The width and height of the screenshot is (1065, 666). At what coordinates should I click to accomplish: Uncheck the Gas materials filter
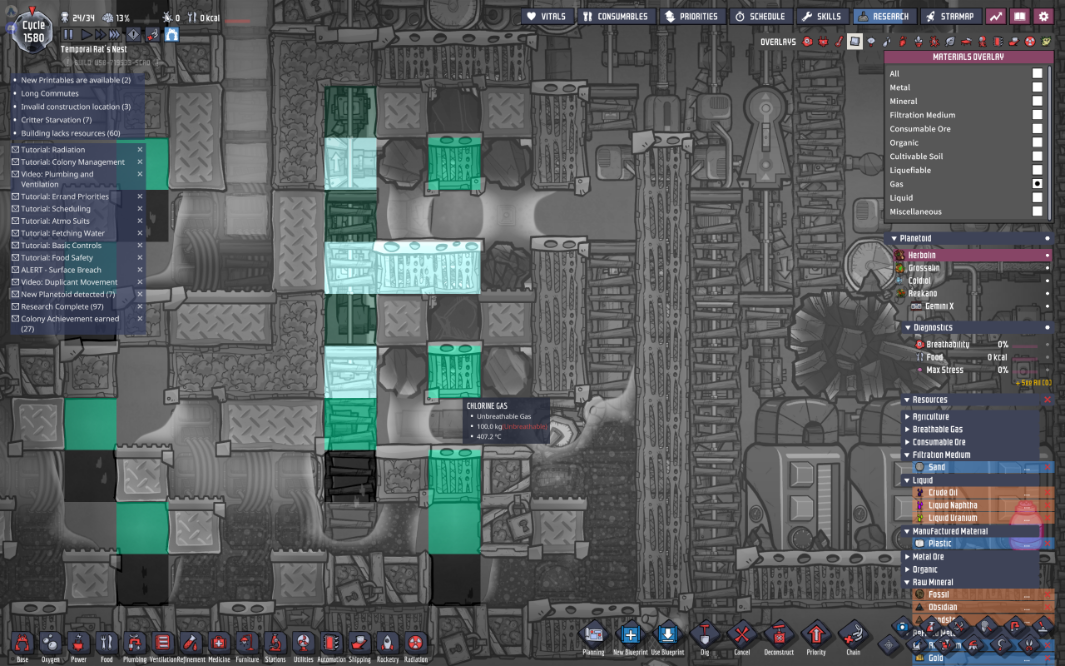[1037, 184]
